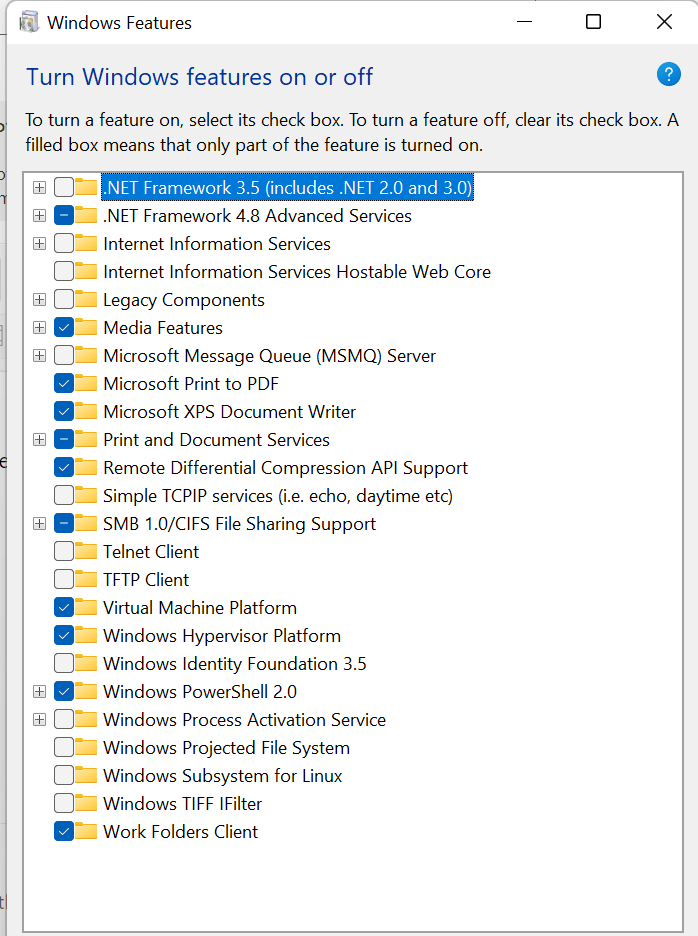Screen dimensions: 698x936
Task: Click folder icon beside Windows TIFF IFilter
Action: [86, 803]
